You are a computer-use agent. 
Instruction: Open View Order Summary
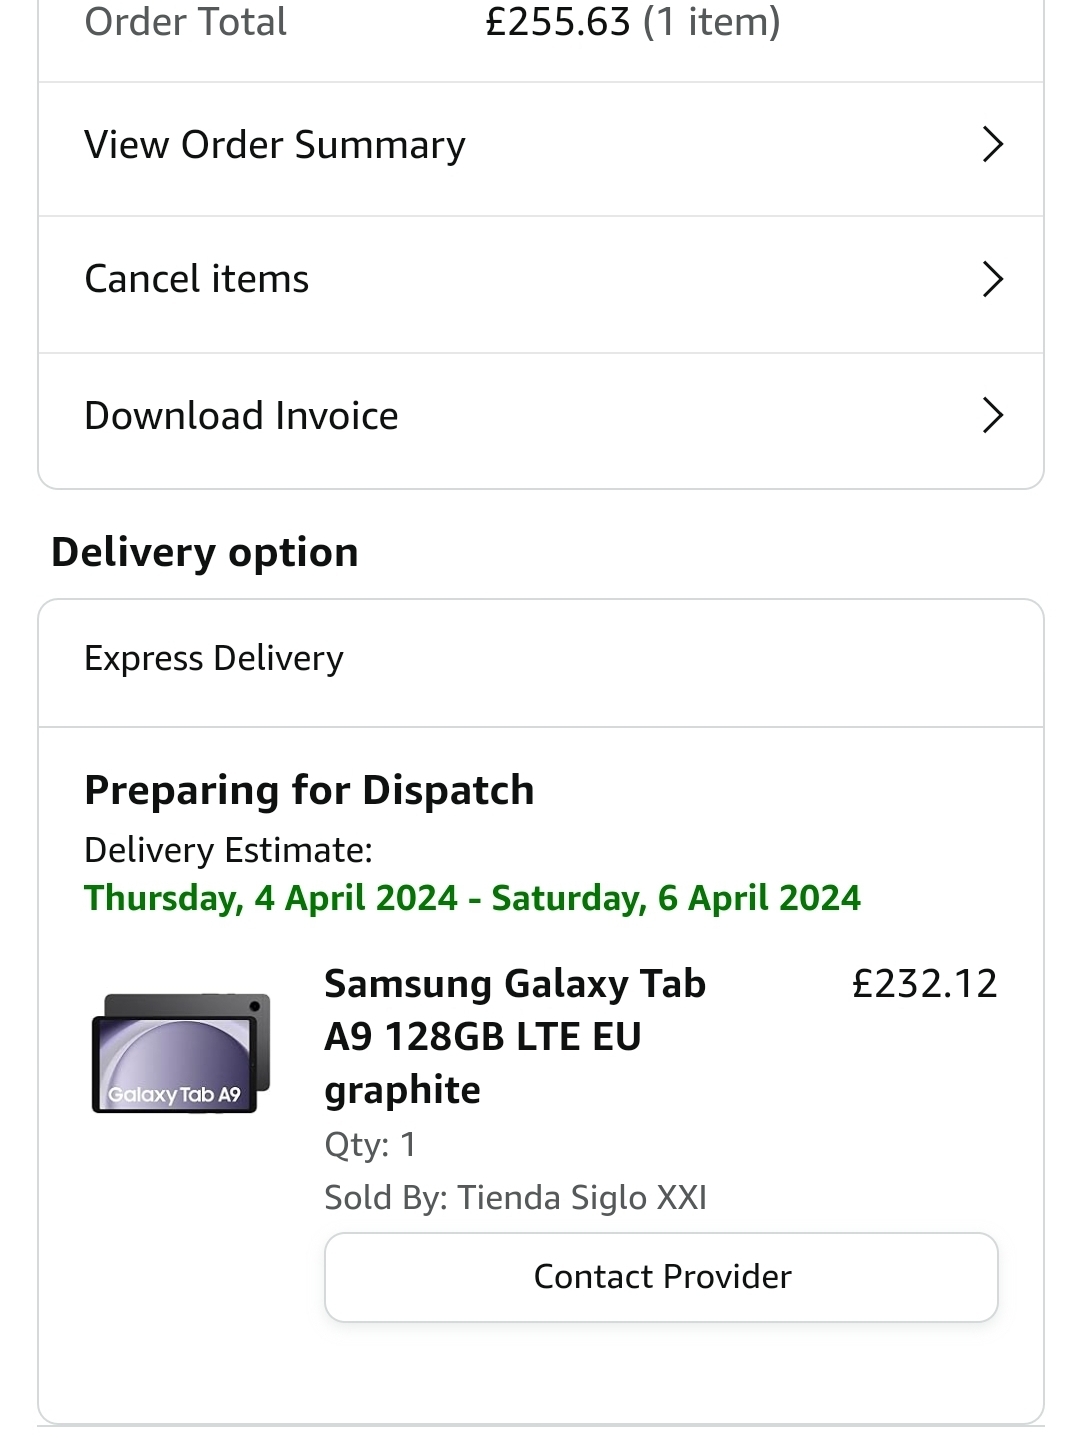click(275, 146)
